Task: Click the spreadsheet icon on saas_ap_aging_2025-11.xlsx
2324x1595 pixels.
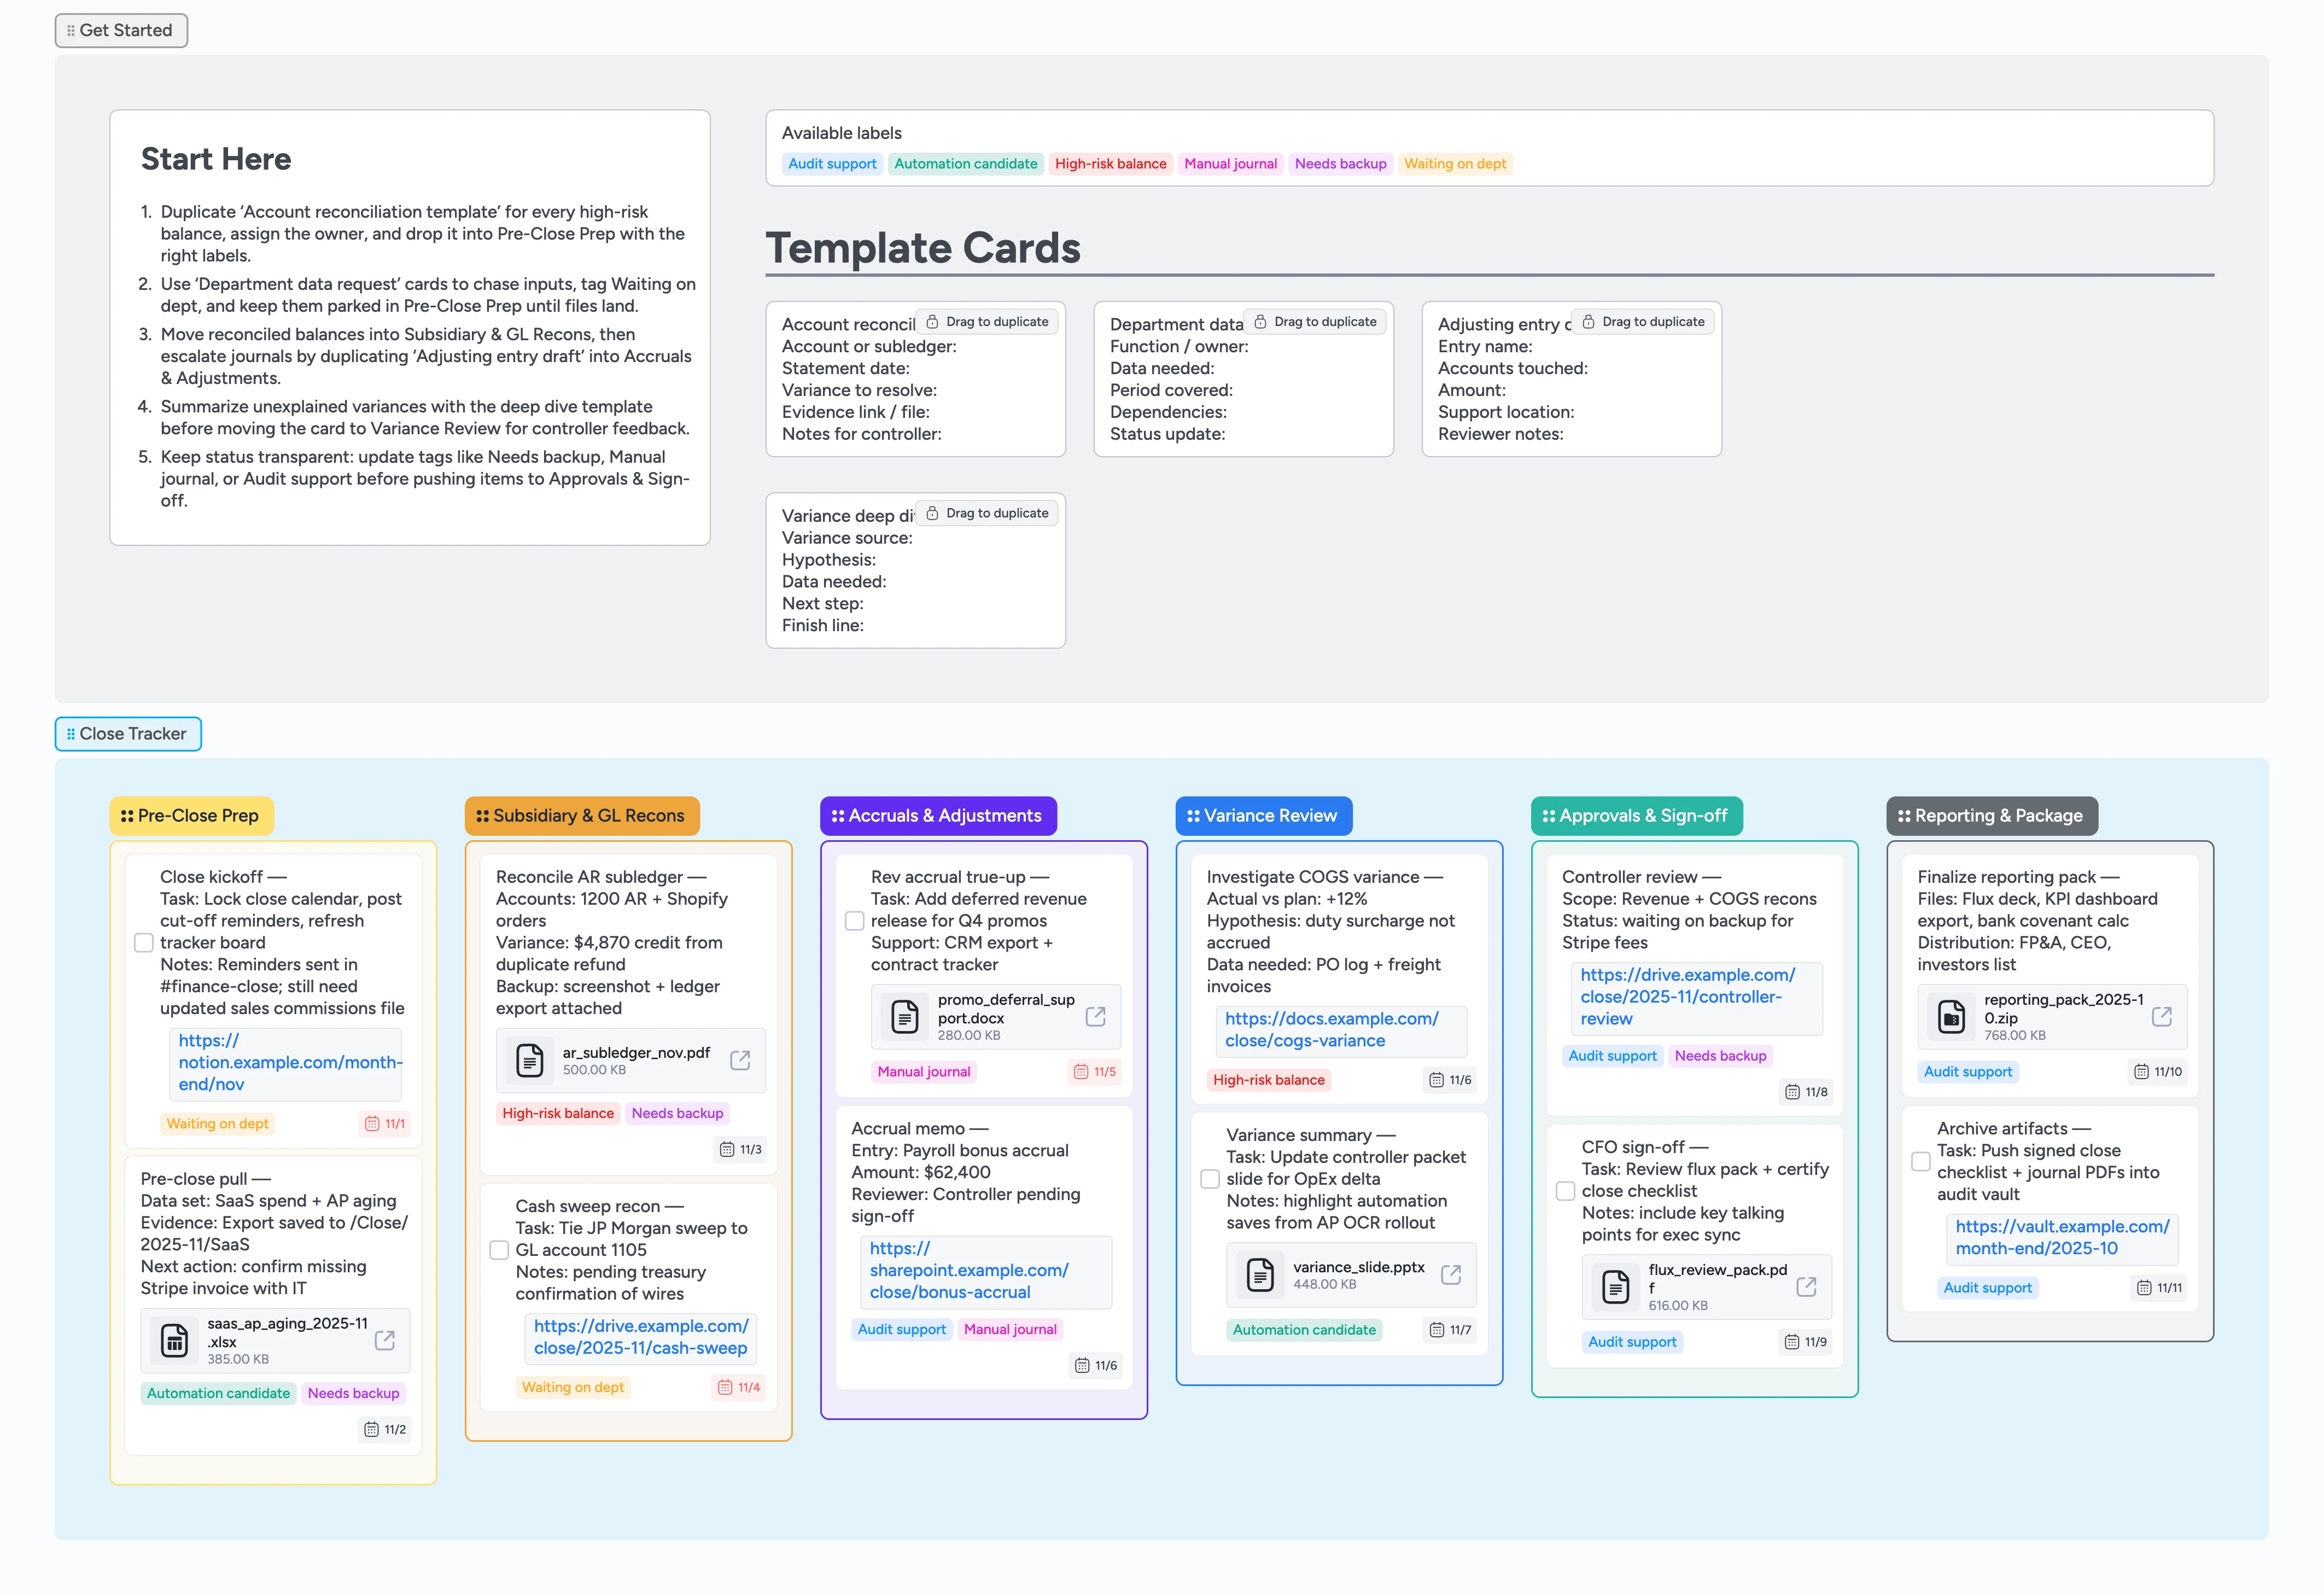Action: pyautogui.click(x=176, y=1340)
